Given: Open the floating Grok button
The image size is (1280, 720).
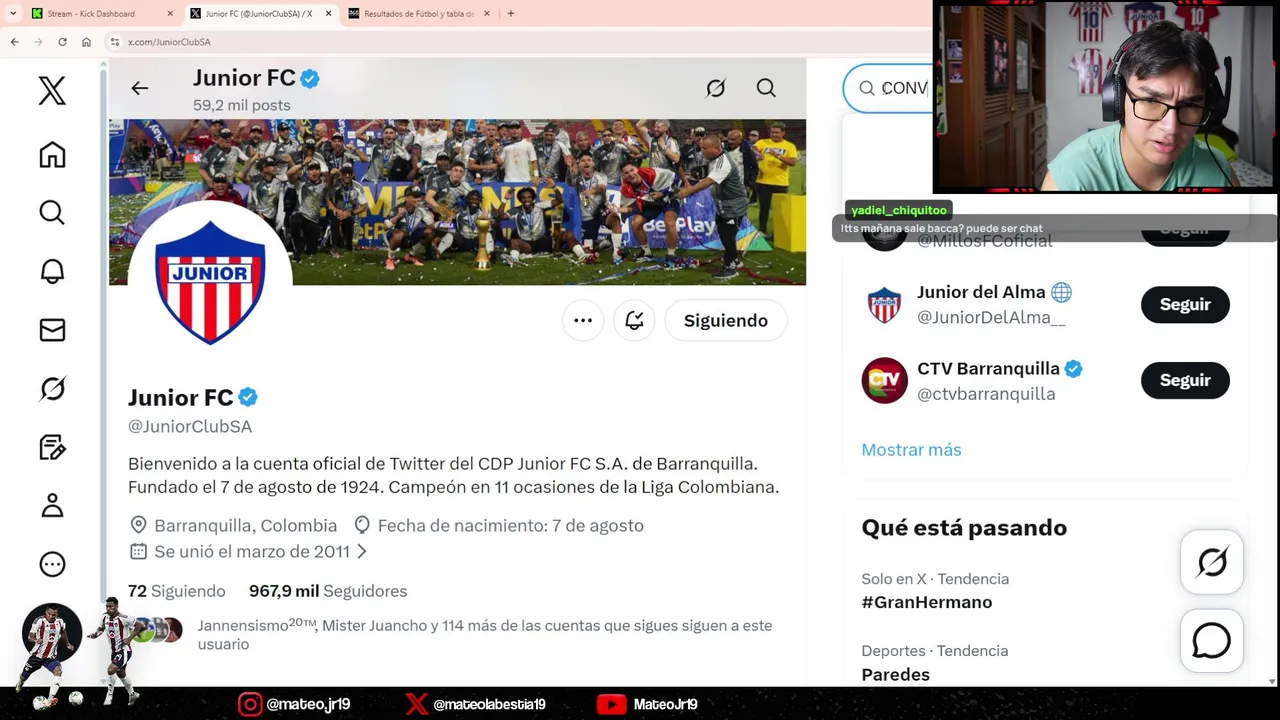Looking at the screenshot, I should [1212, 562].
